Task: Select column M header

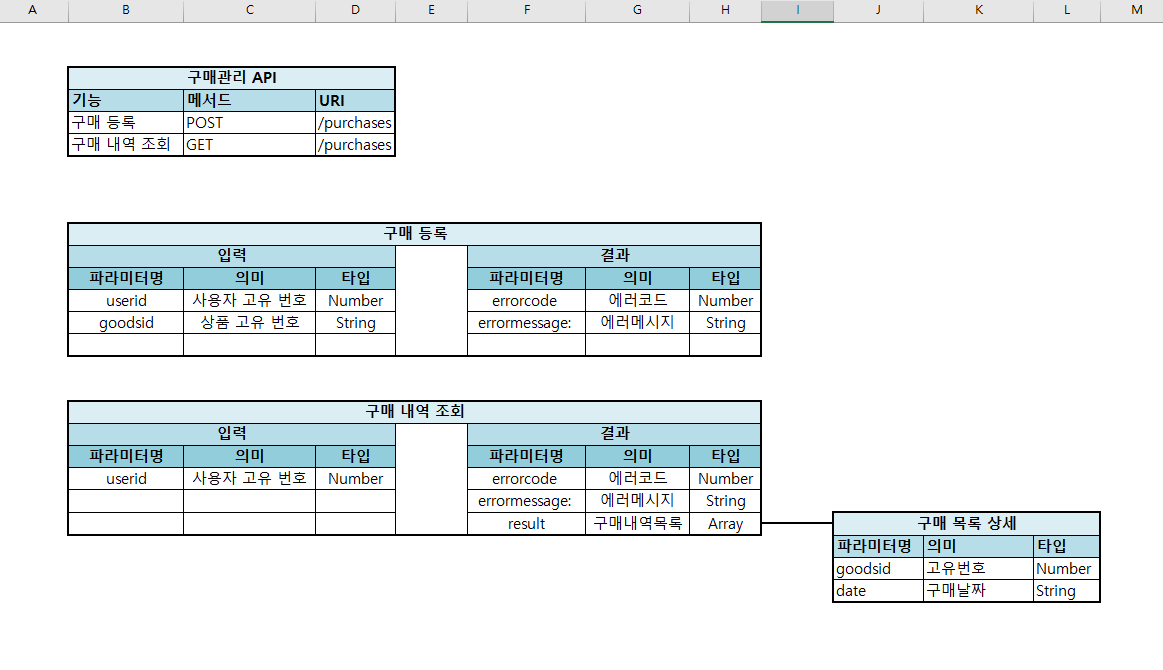Action: point(1132,10)
